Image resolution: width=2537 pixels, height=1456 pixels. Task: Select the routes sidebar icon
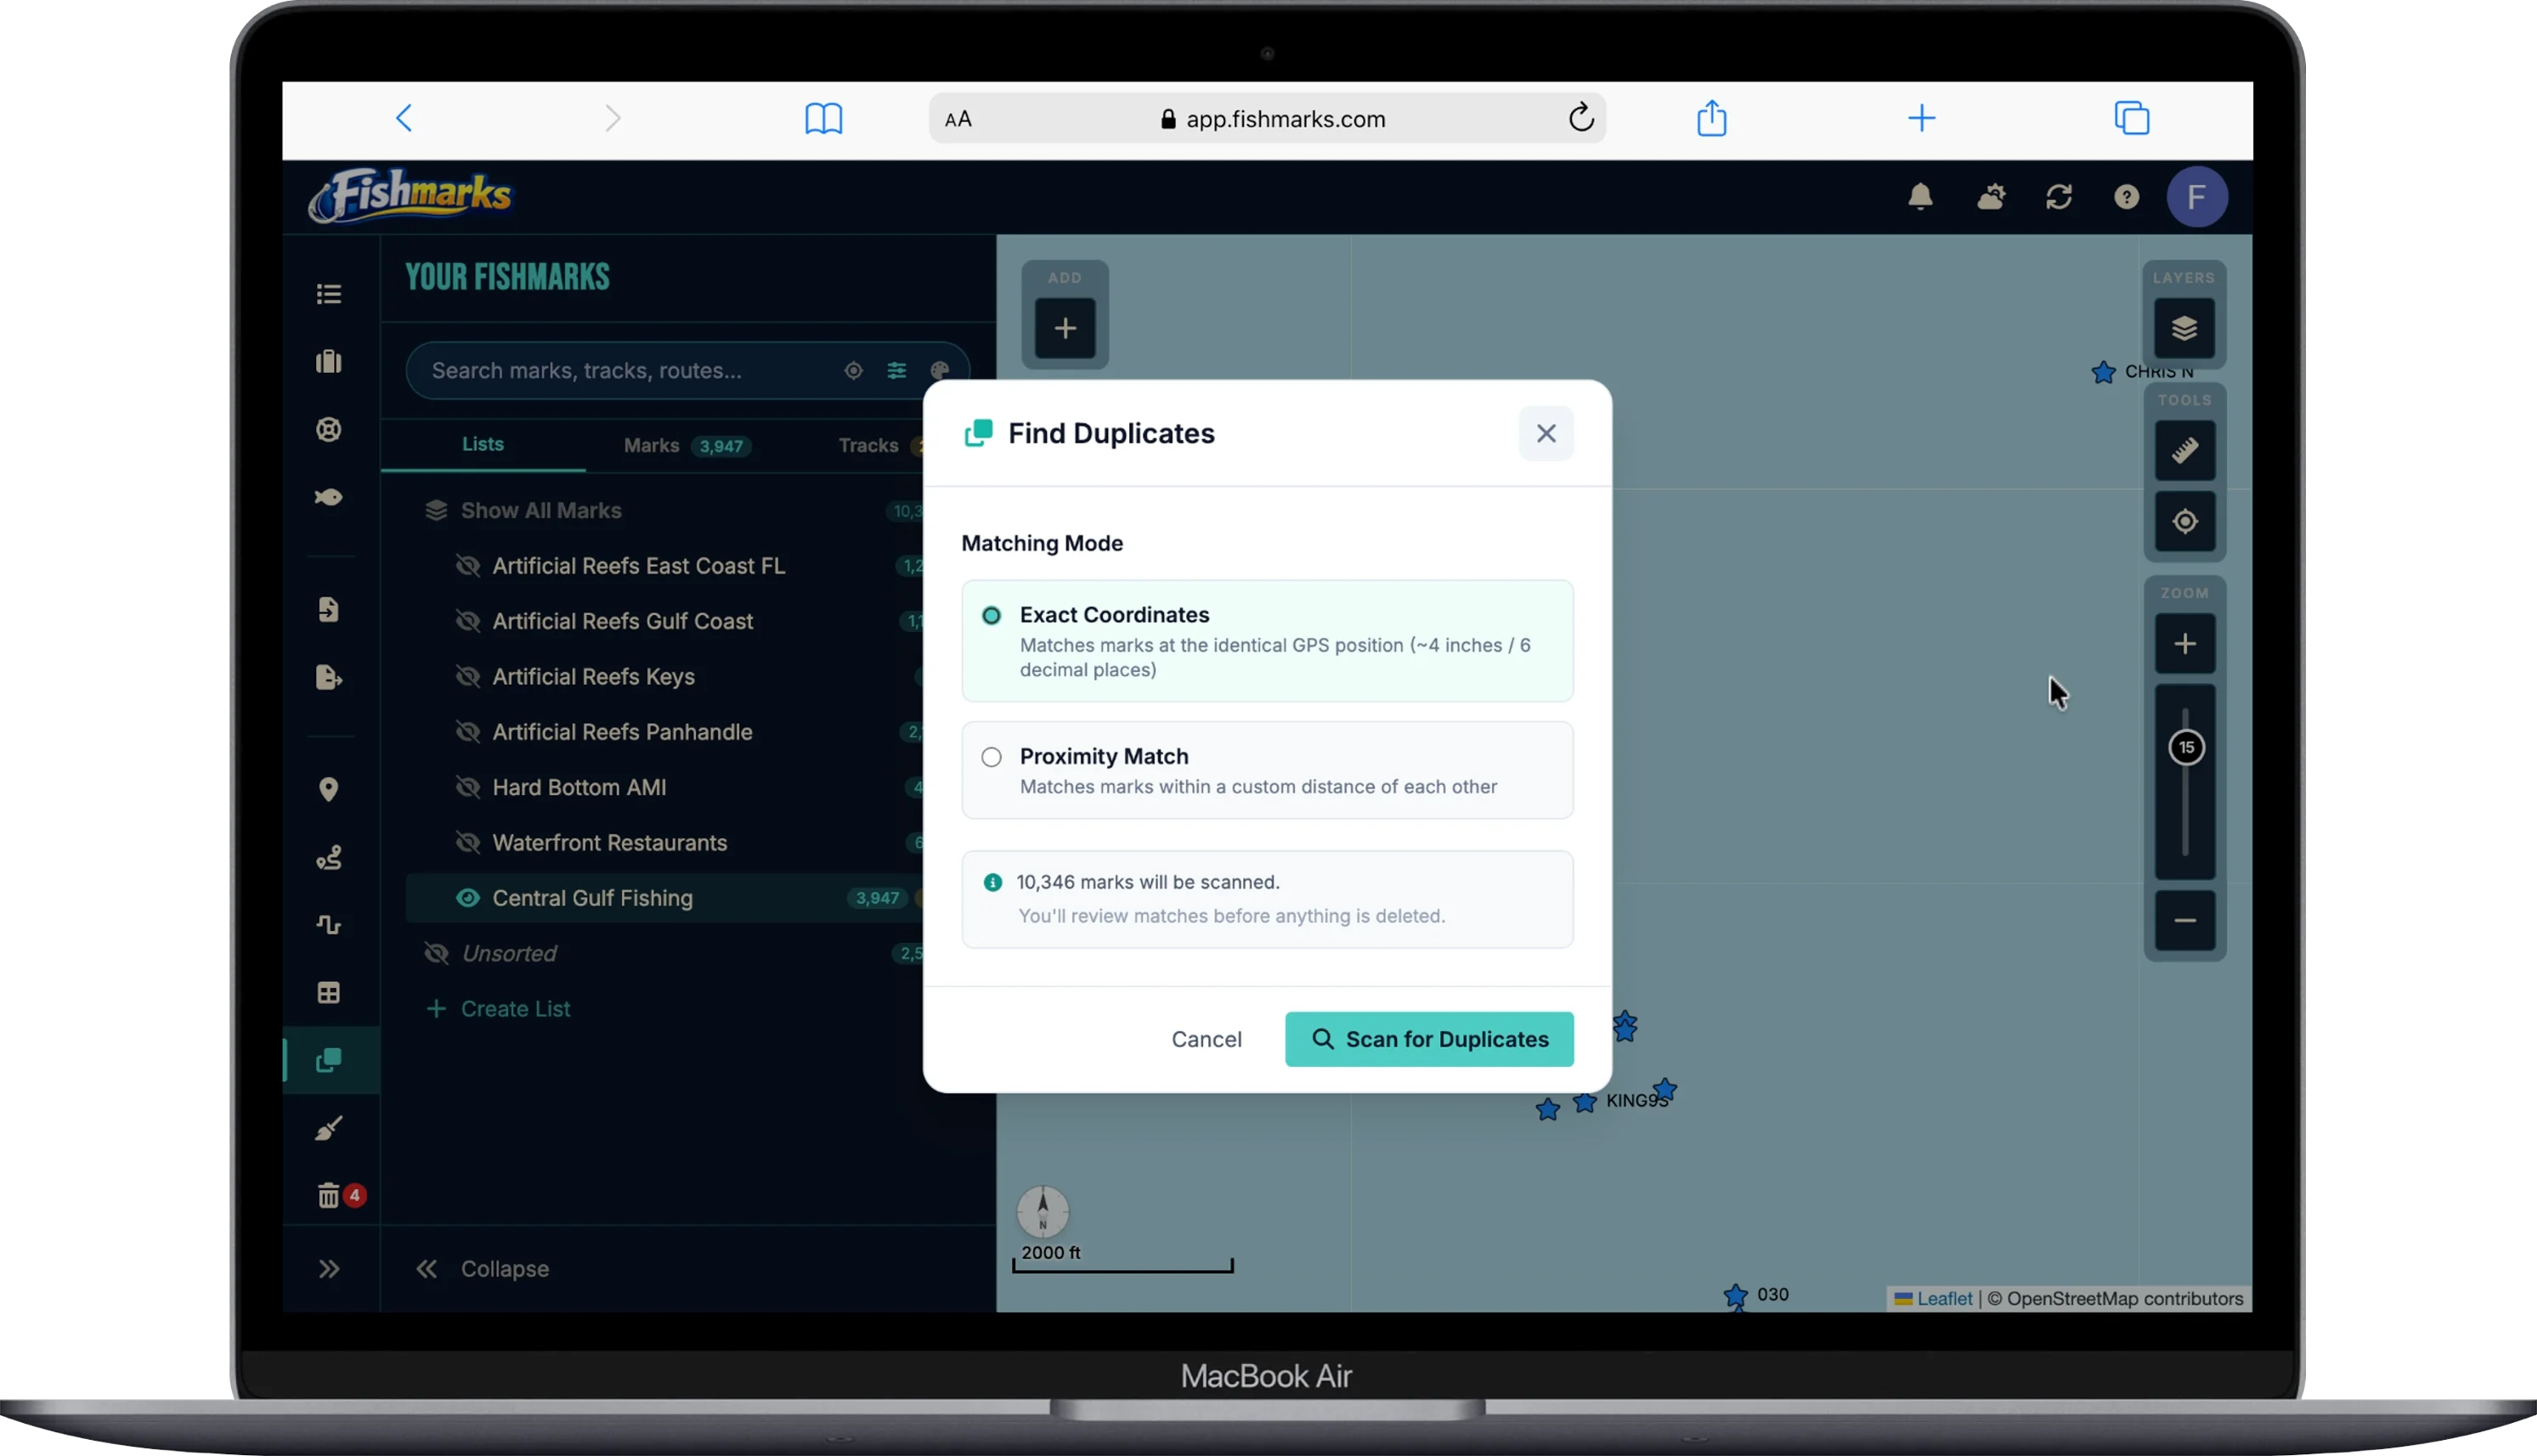329,857
